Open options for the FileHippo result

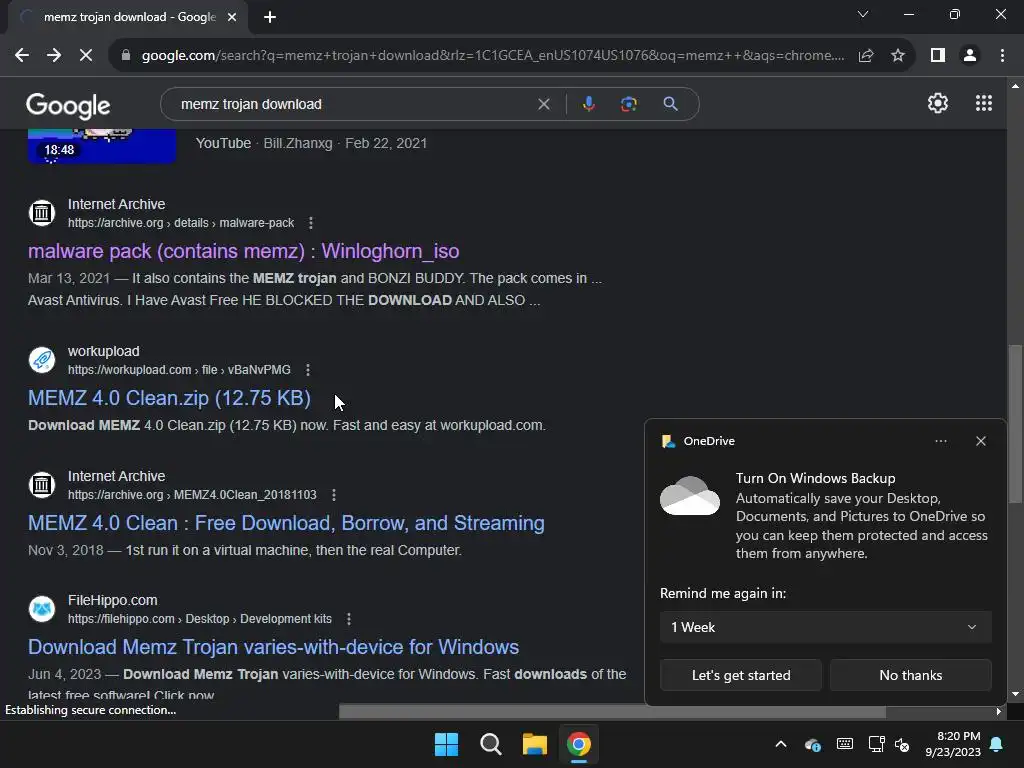tap(349, 618)
